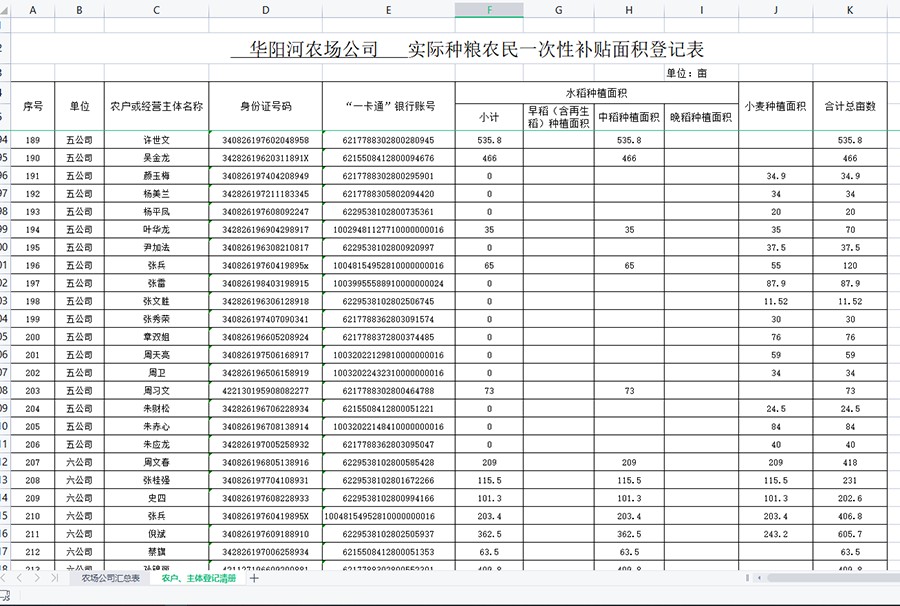Image resolution: width=900 pixels, height=606 pixels.
Task: Add a new sheet with plus button
Action: (254, 578)
